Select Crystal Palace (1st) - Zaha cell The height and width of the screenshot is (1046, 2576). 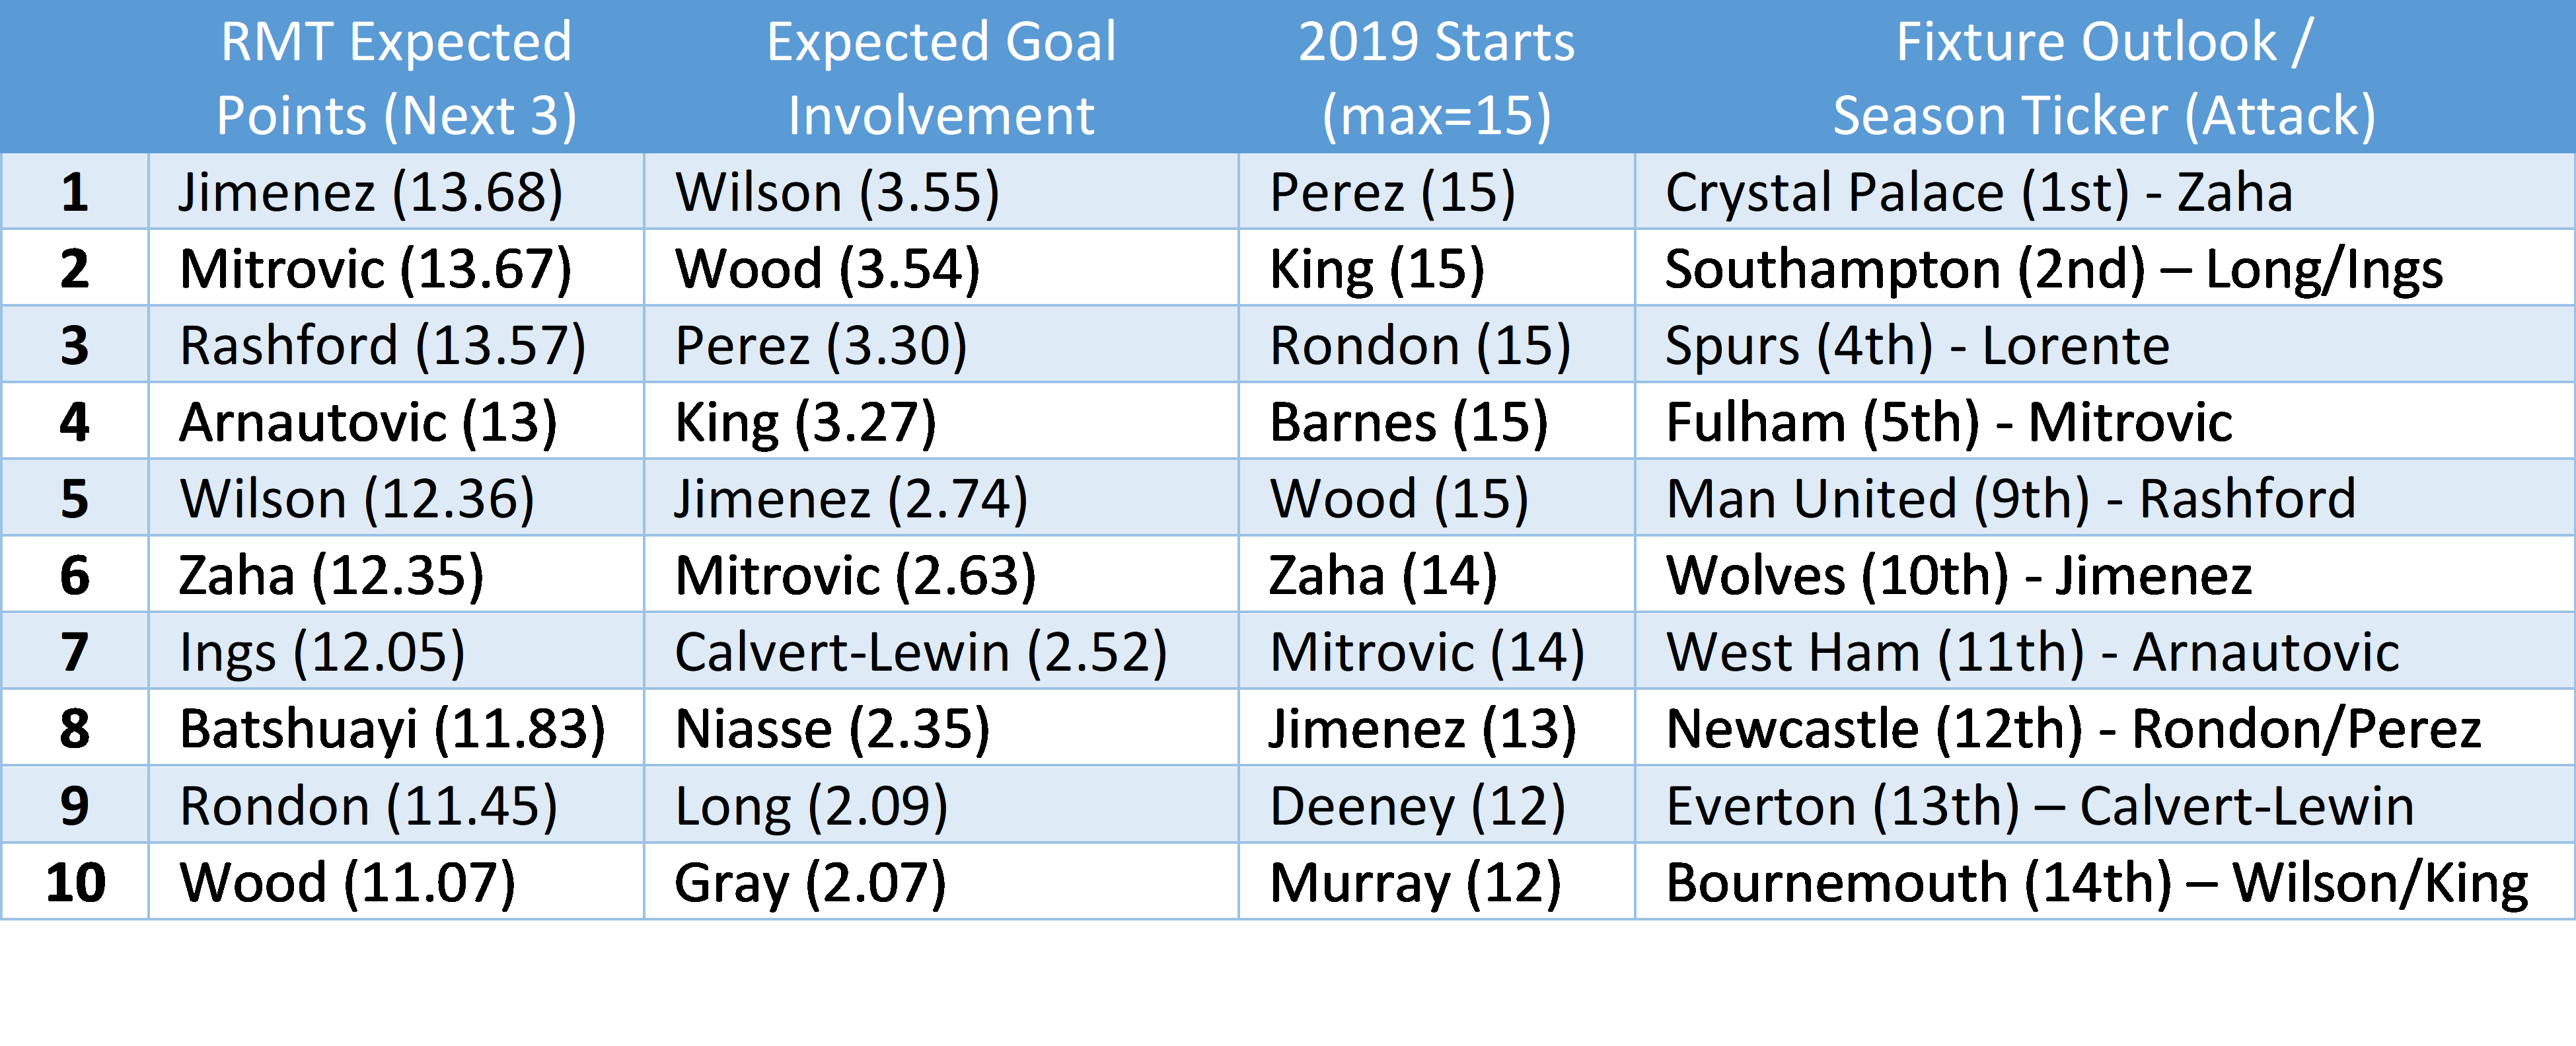(1978, 192)
